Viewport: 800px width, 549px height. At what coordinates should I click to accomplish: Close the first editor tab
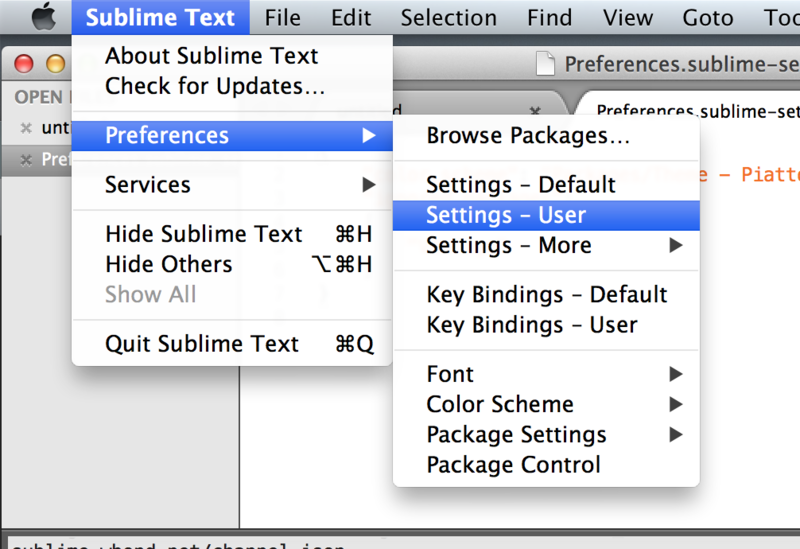coord(535,110)
